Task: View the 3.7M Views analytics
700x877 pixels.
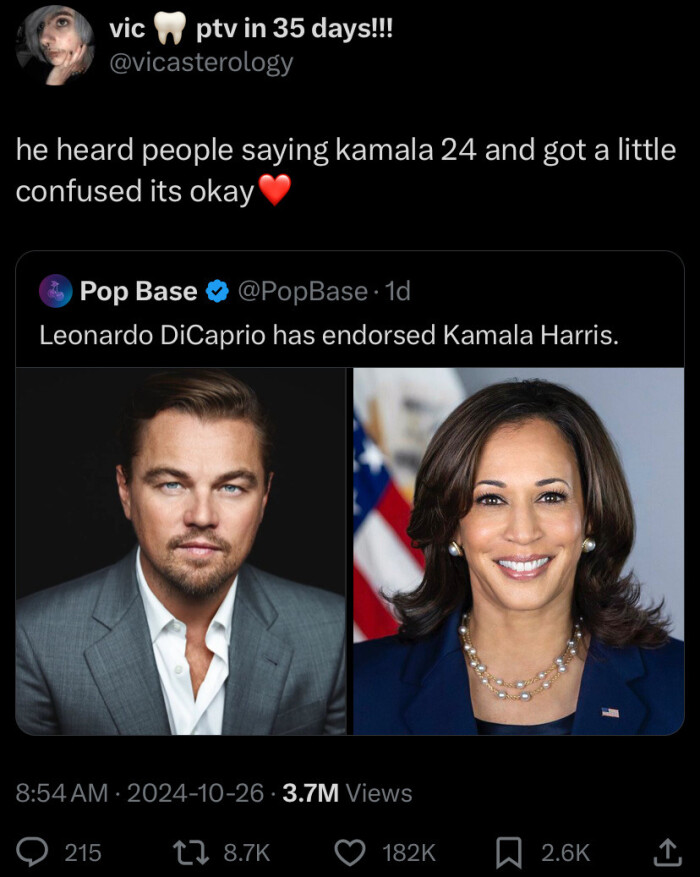Action: coord(347,793)
